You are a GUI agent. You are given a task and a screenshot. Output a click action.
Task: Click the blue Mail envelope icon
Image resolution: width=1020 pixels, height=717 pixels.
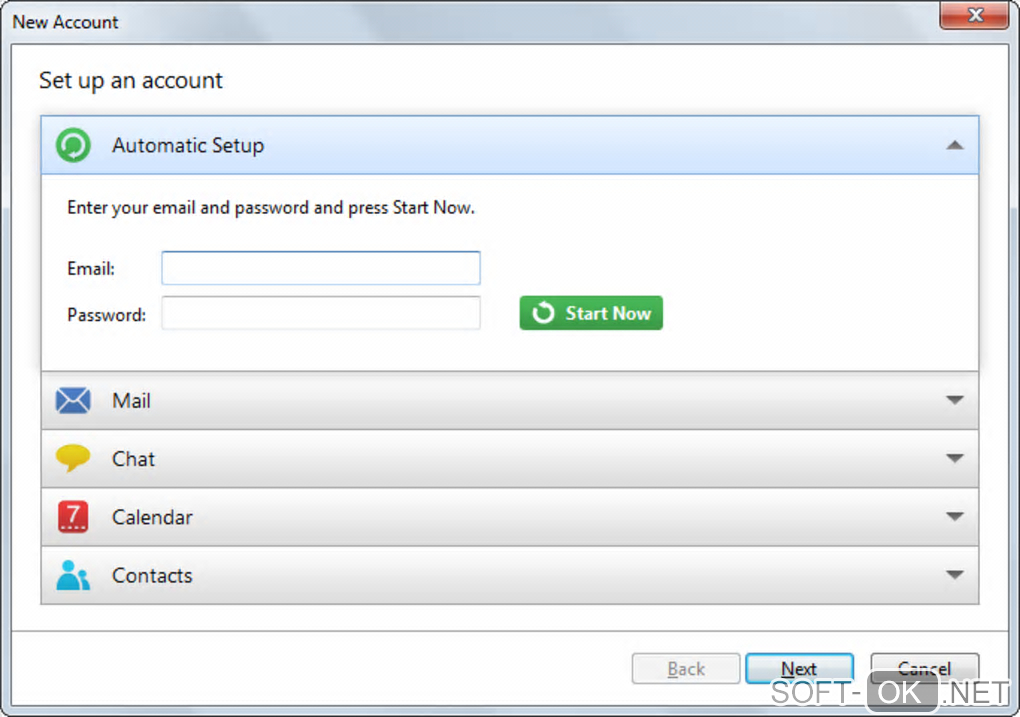(73, 401)
